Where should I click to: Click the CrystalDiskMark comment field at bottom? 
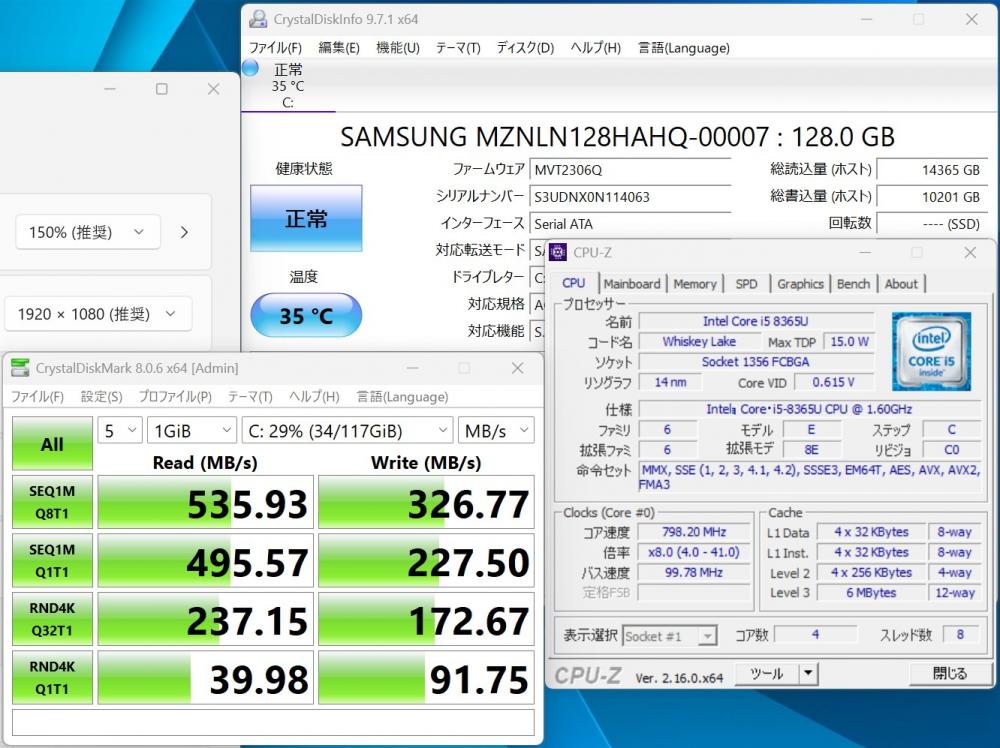tap(273, 722)
